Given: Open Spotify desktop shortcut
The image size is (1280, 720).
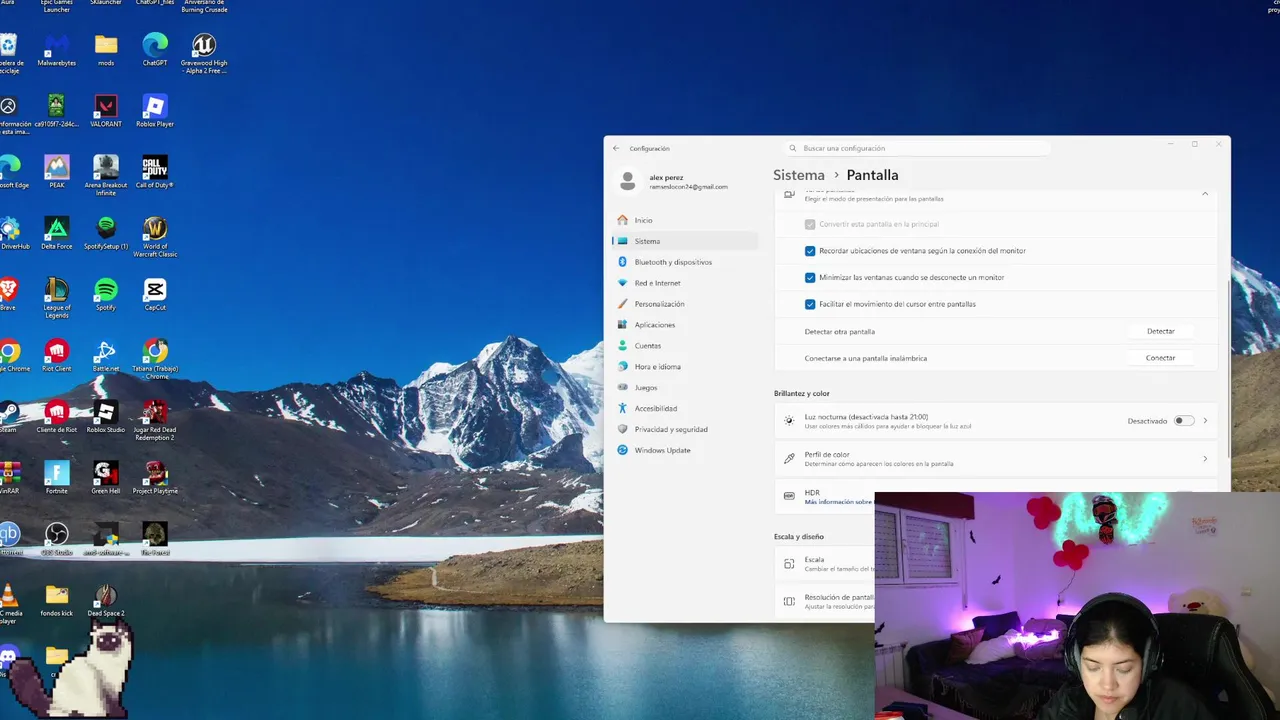Looking at the screenshot, I should (106, 294).
